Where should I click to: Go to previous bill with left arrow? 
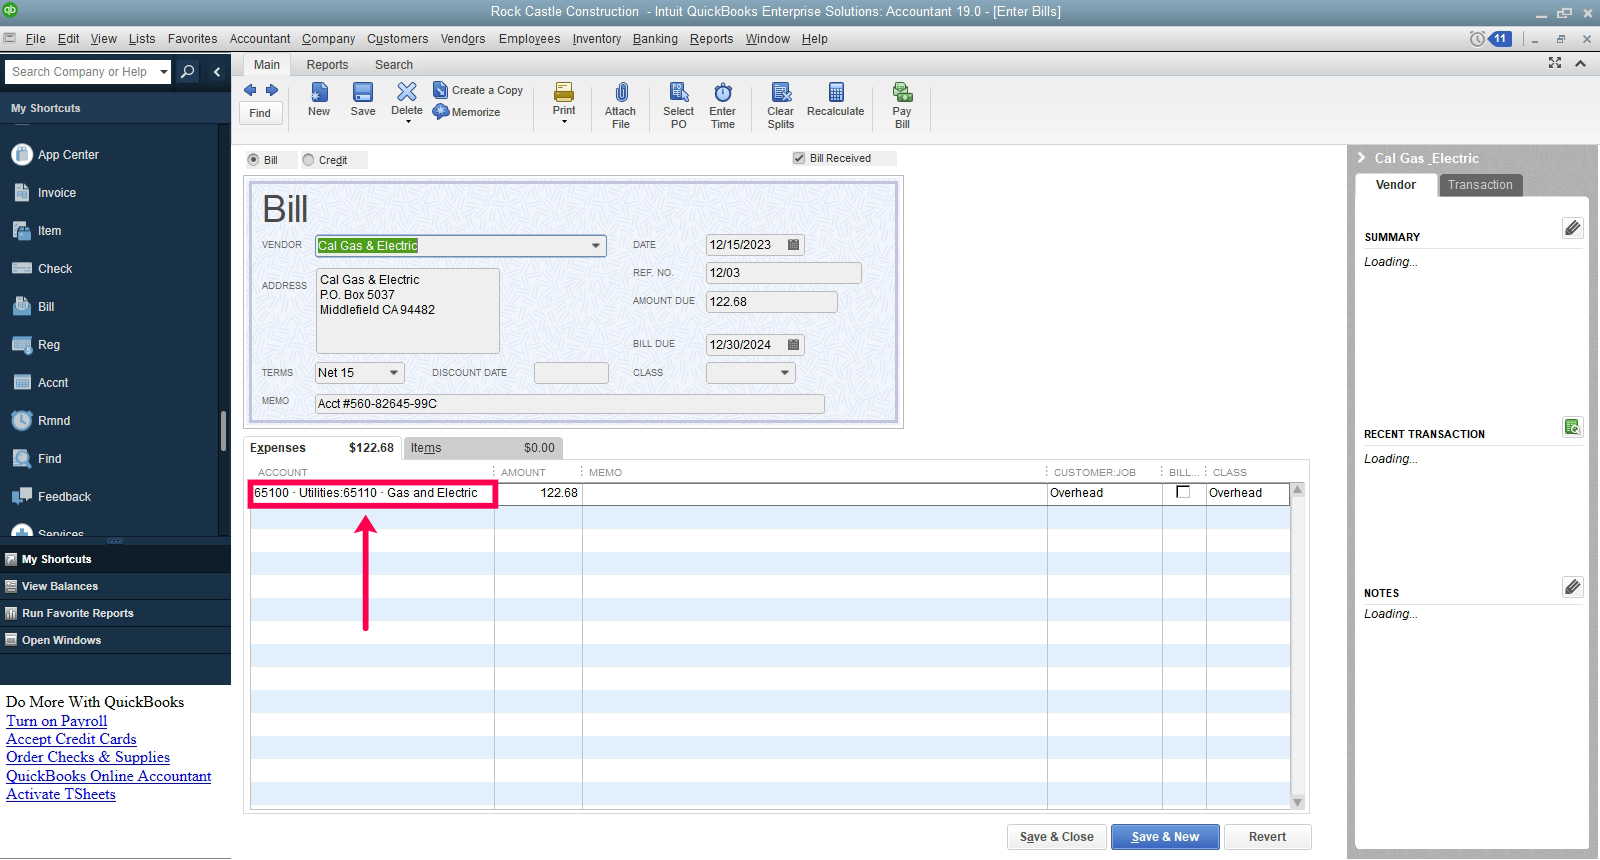[x=250, y=90]
